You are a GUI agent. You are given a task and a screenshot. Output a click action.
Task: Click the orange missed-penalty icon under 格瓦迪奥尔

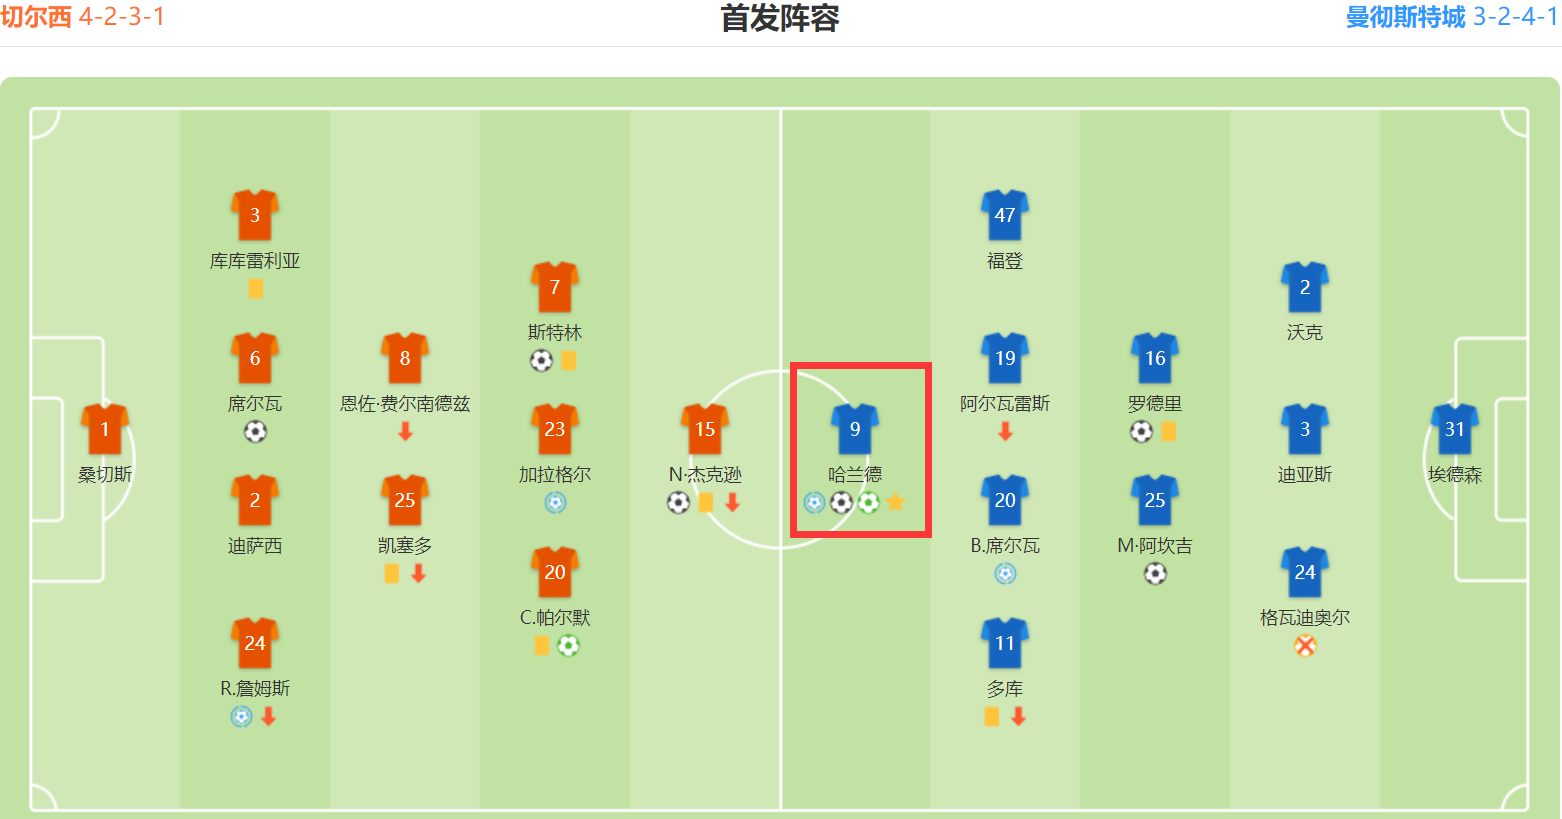pos(1305,645)
